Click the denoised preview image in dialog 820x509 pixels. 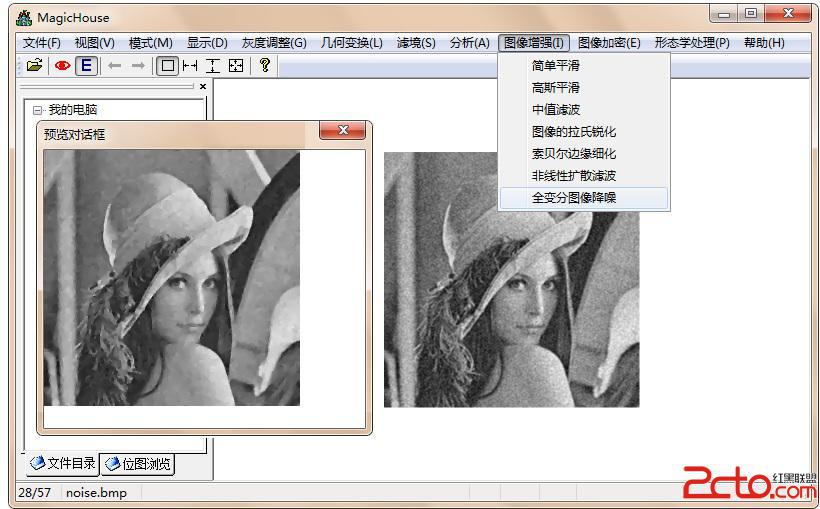pos(172,278)
